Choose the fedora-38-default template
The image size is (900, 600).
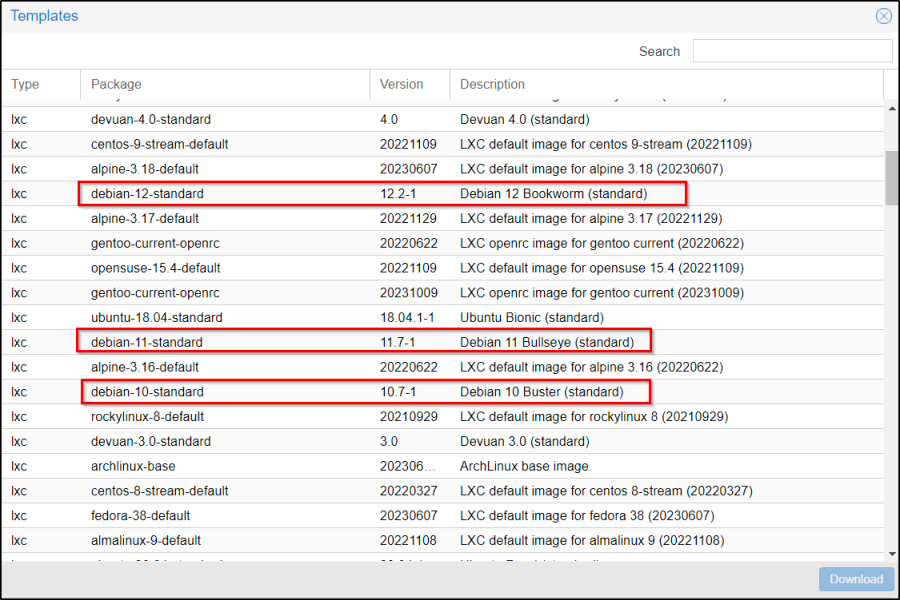point(140,516)
